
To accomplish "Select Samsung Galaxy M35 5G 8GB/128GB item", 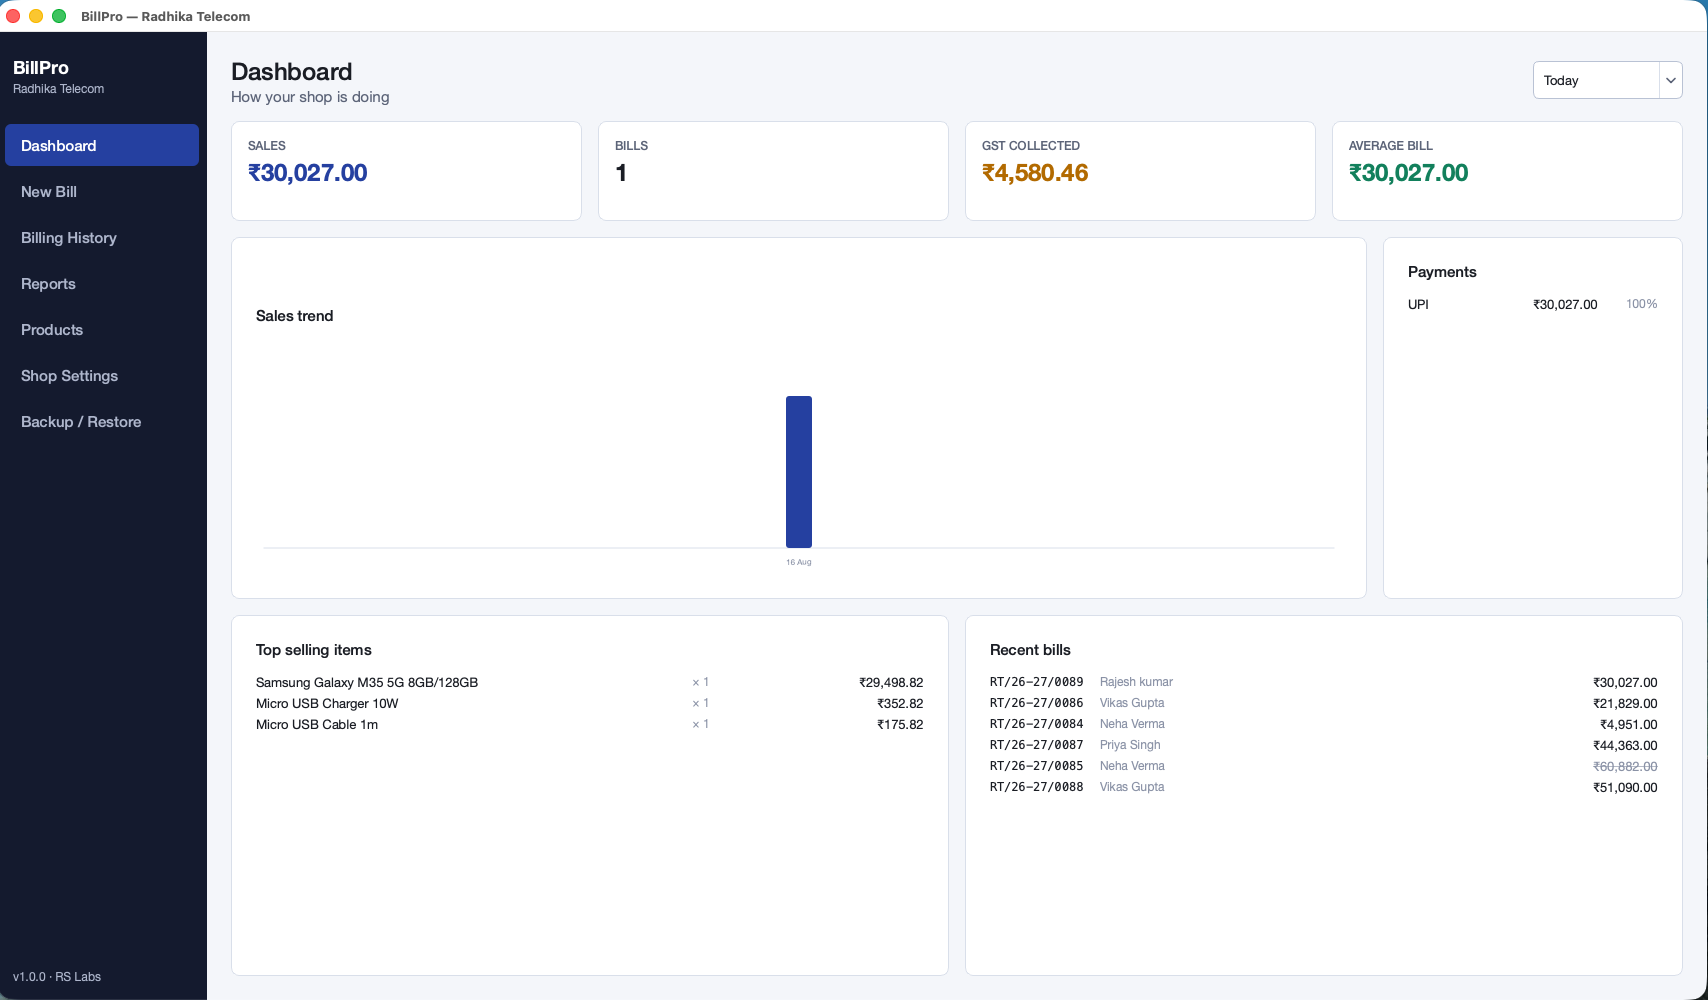I will tap(367, 682).
